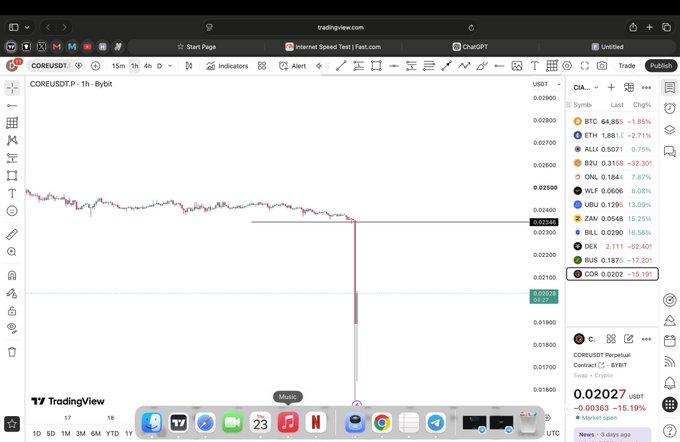This screenshot has width=680, height=442.
Task: Switch to the 4h timeframe
Action: 148,66
